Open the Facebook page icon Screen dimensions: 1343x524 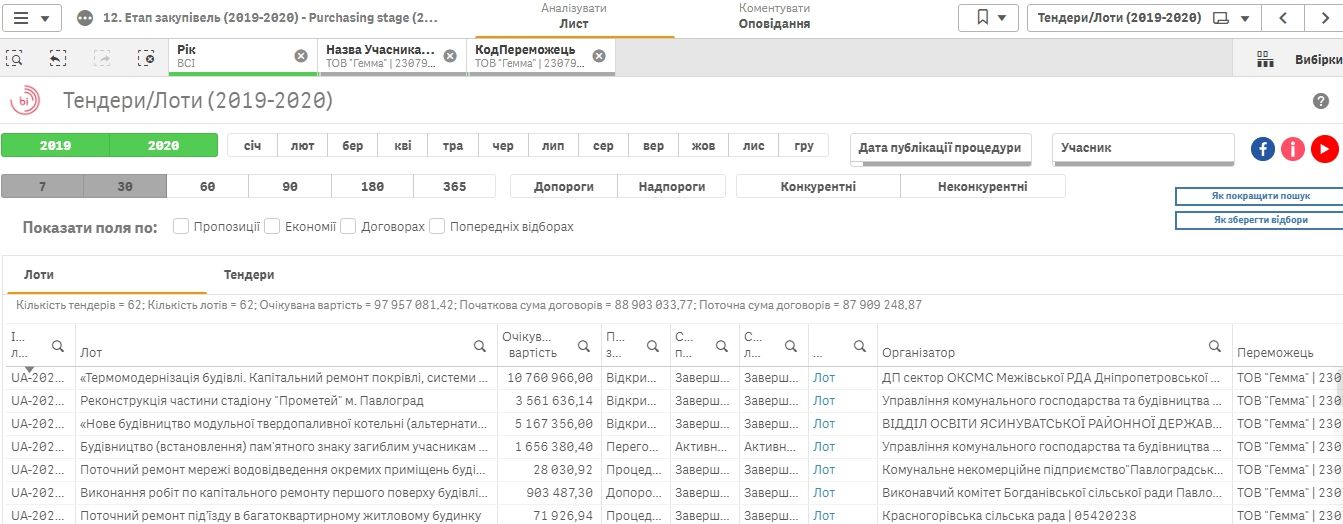1263,149
